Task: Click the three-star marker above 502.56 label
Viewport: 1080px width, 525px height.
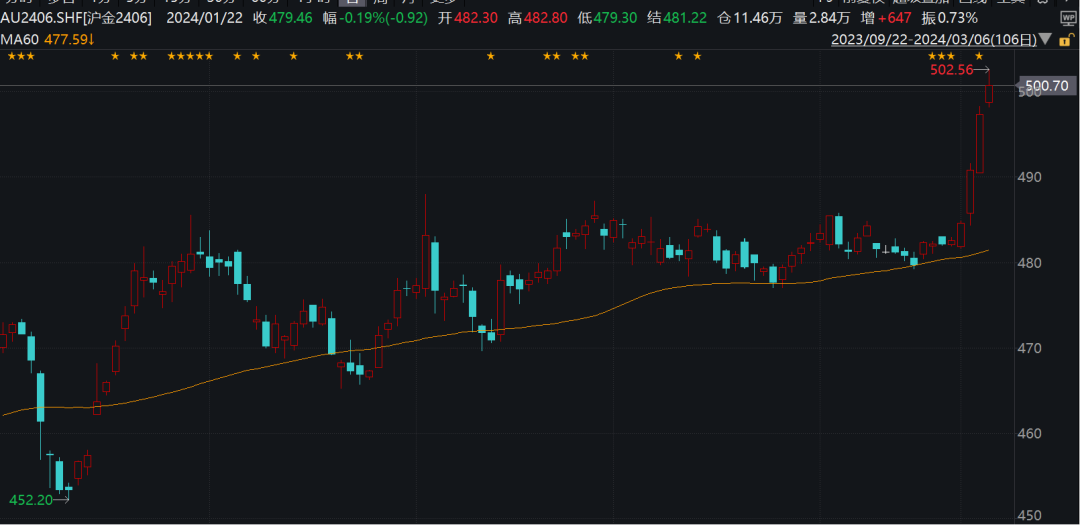Action: [x=942, y=56]
